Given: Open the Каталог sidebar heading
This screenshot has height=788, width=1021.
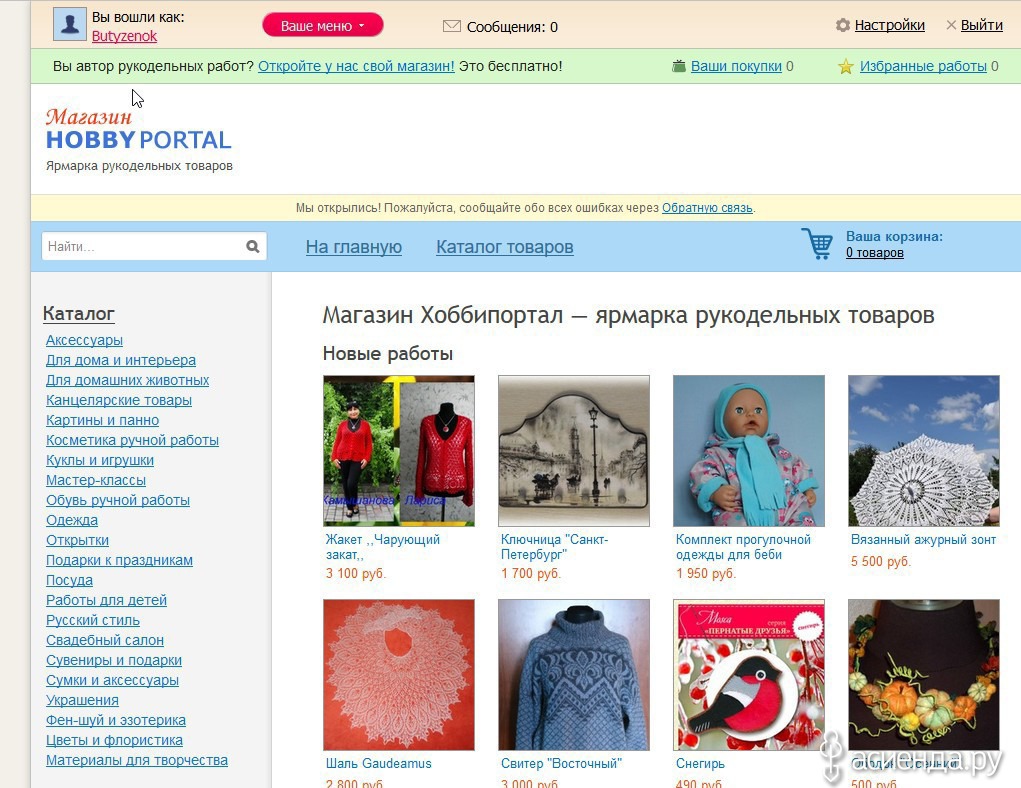Looking at the screenshot, I should [79, 313].
